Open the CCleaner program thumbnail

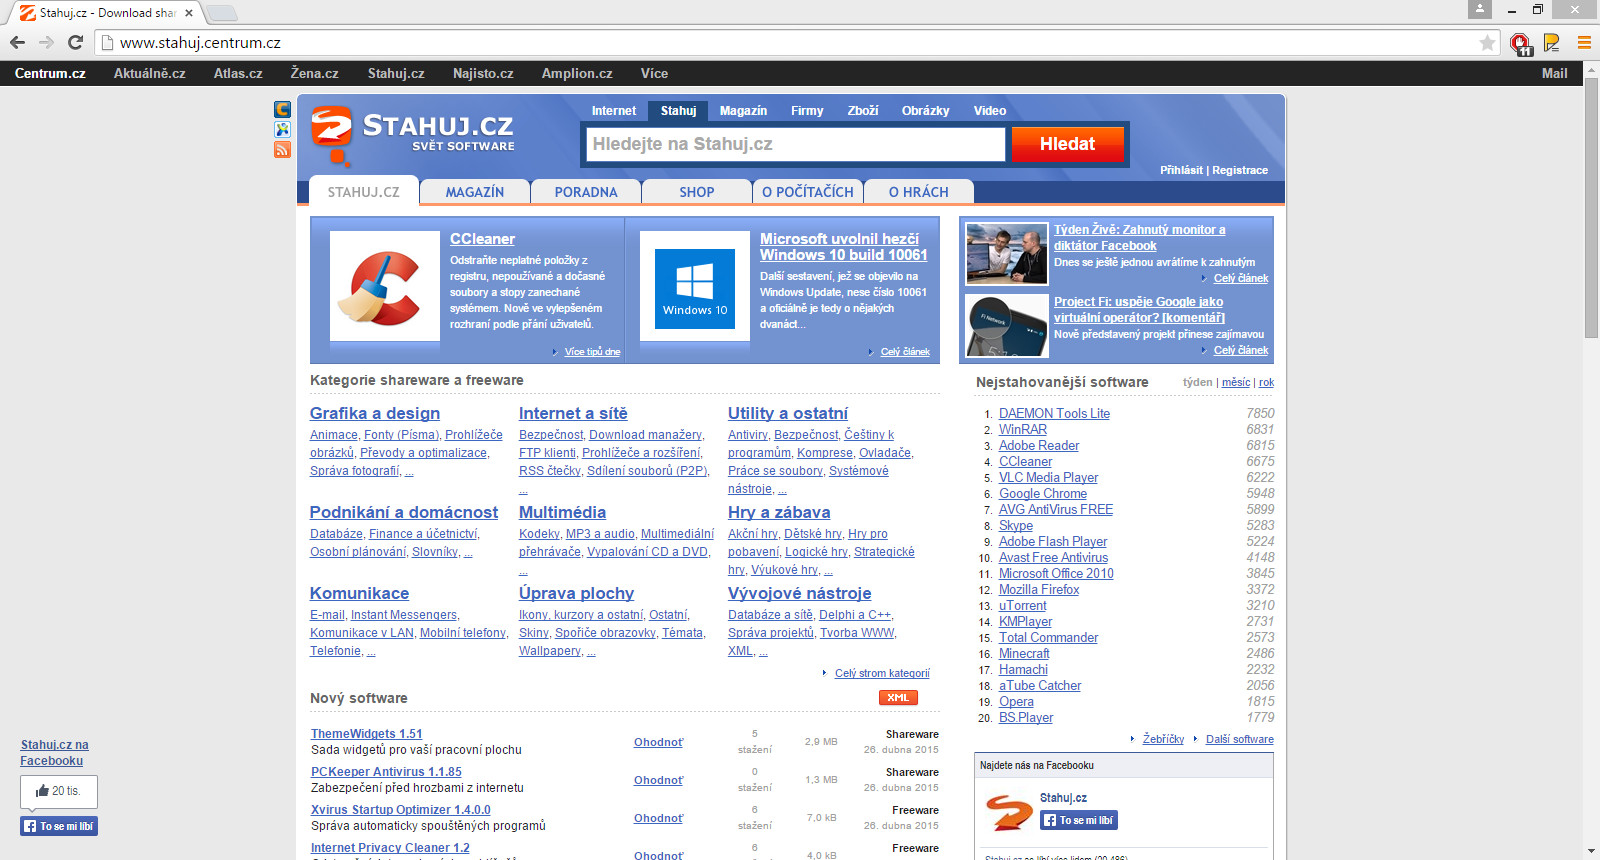[x=385, y=287]
